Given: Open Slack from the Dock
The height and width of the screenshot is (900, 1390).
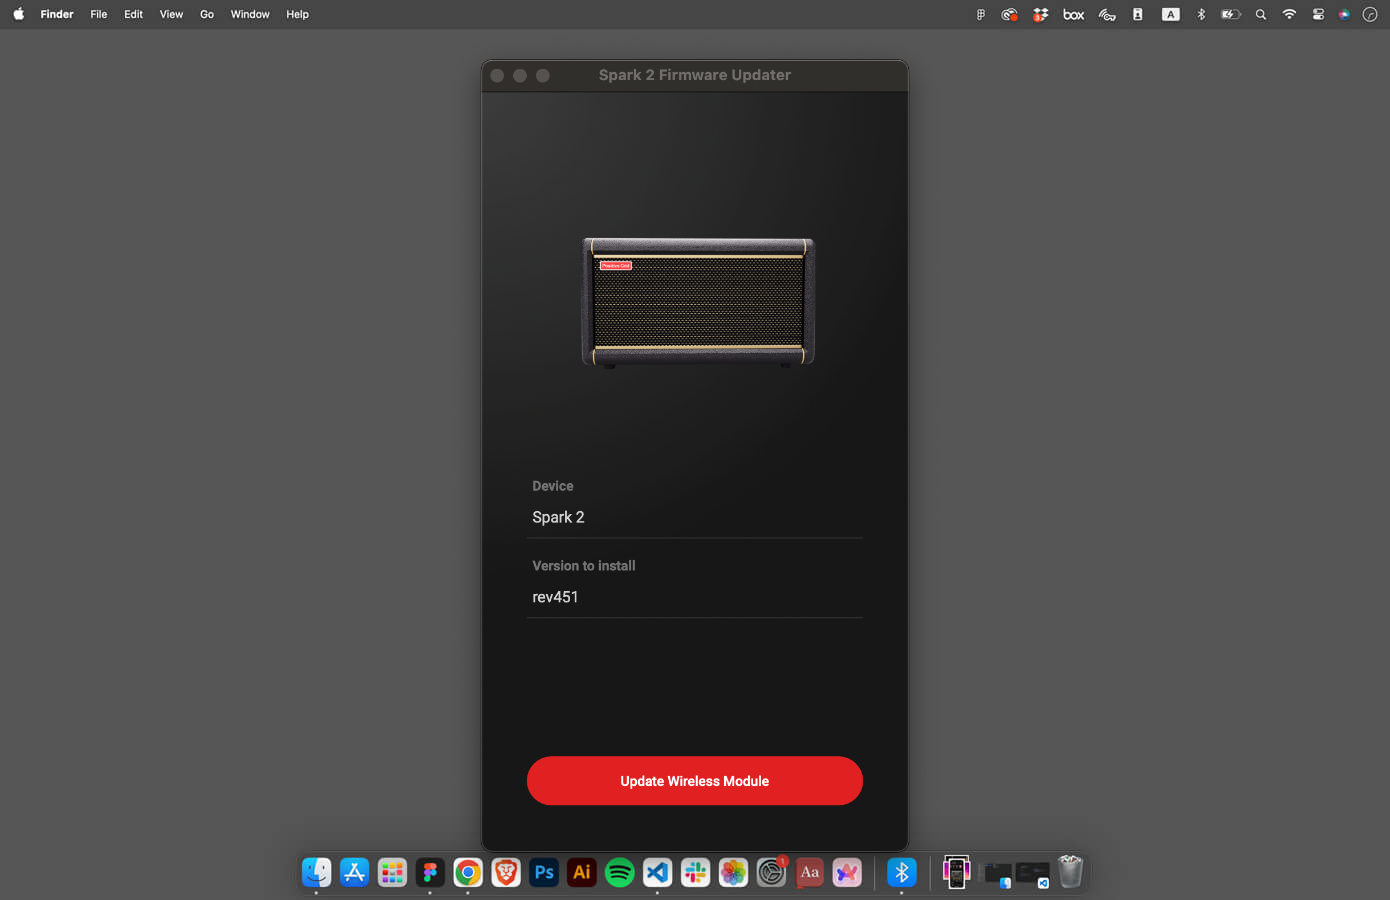Looking at the screenshot, I should 695,872.
